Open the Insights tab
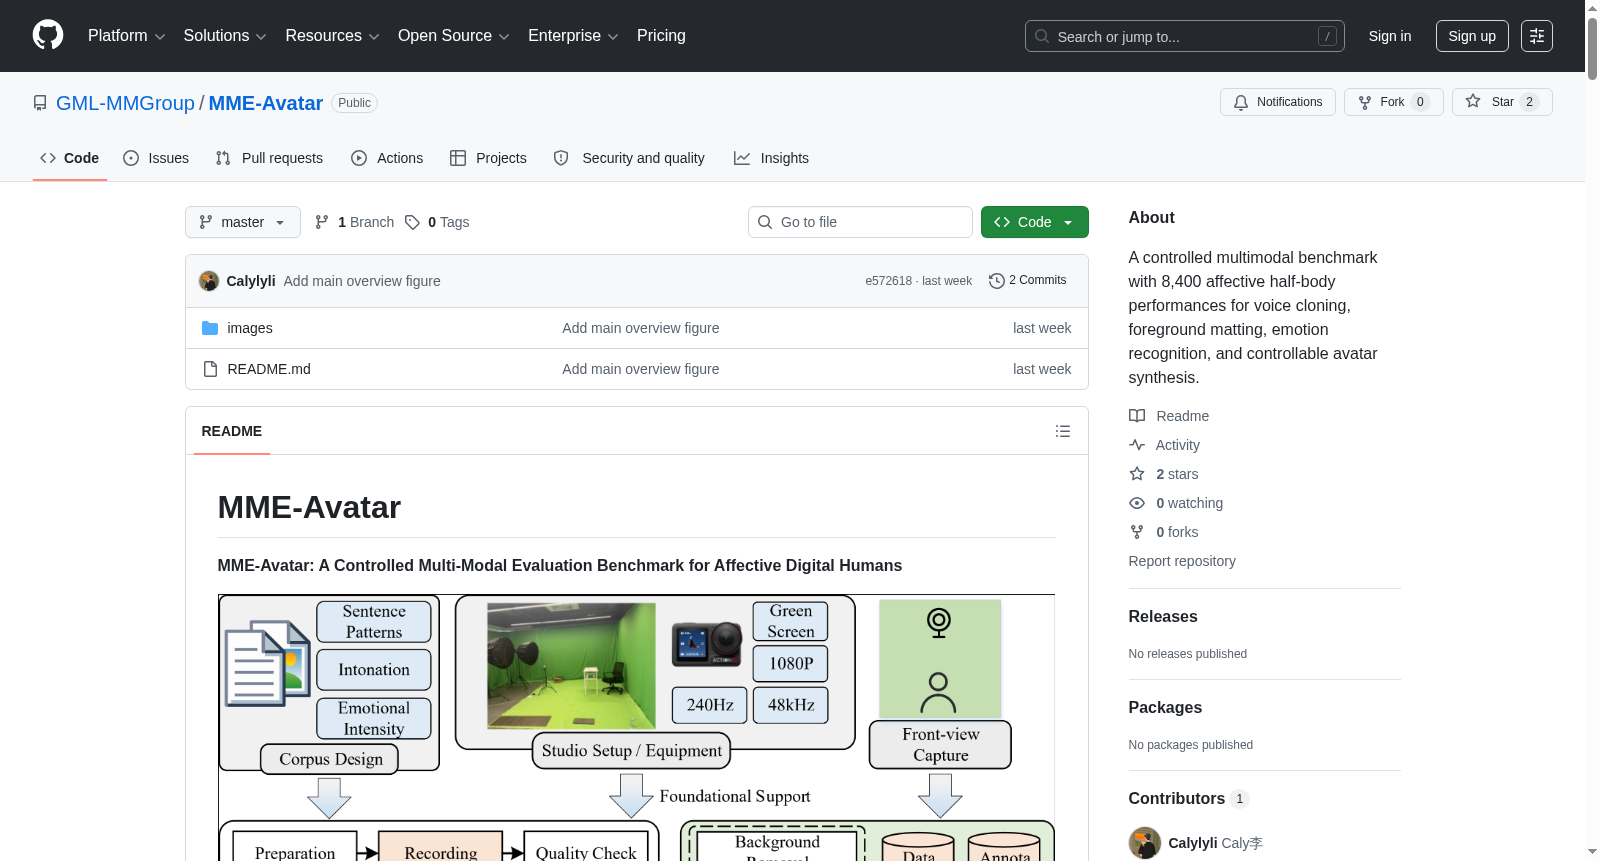The image size is (1600, 861). click(x=771, y=158)
